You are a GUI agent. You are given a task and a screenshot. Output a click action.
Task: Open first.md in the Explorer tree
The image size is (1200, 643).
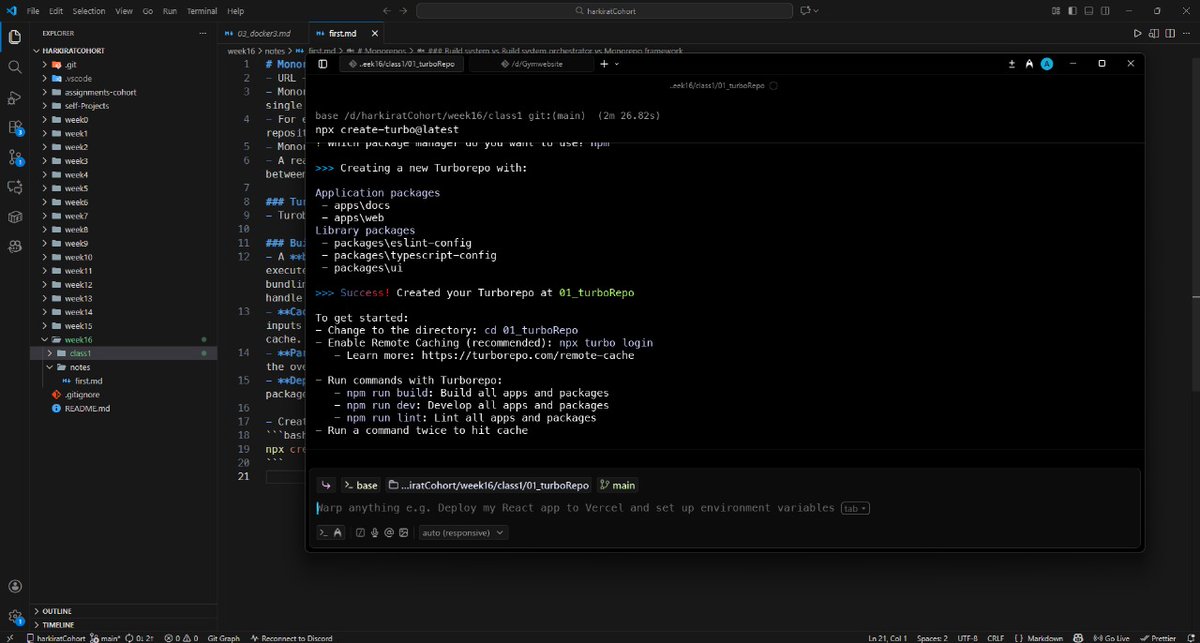(x=89, y=381)
